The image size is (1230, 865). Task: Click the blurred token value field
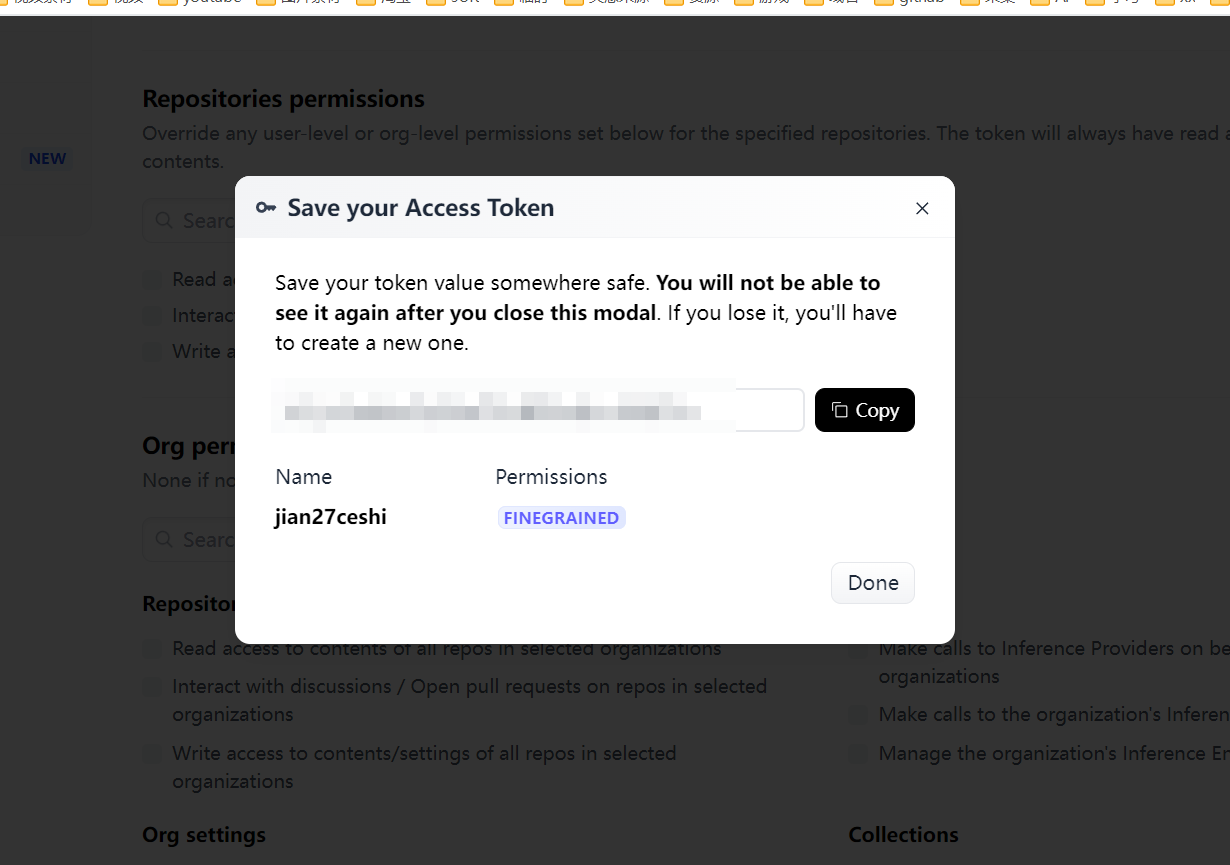pyautogui.click(x=539, y=410)
